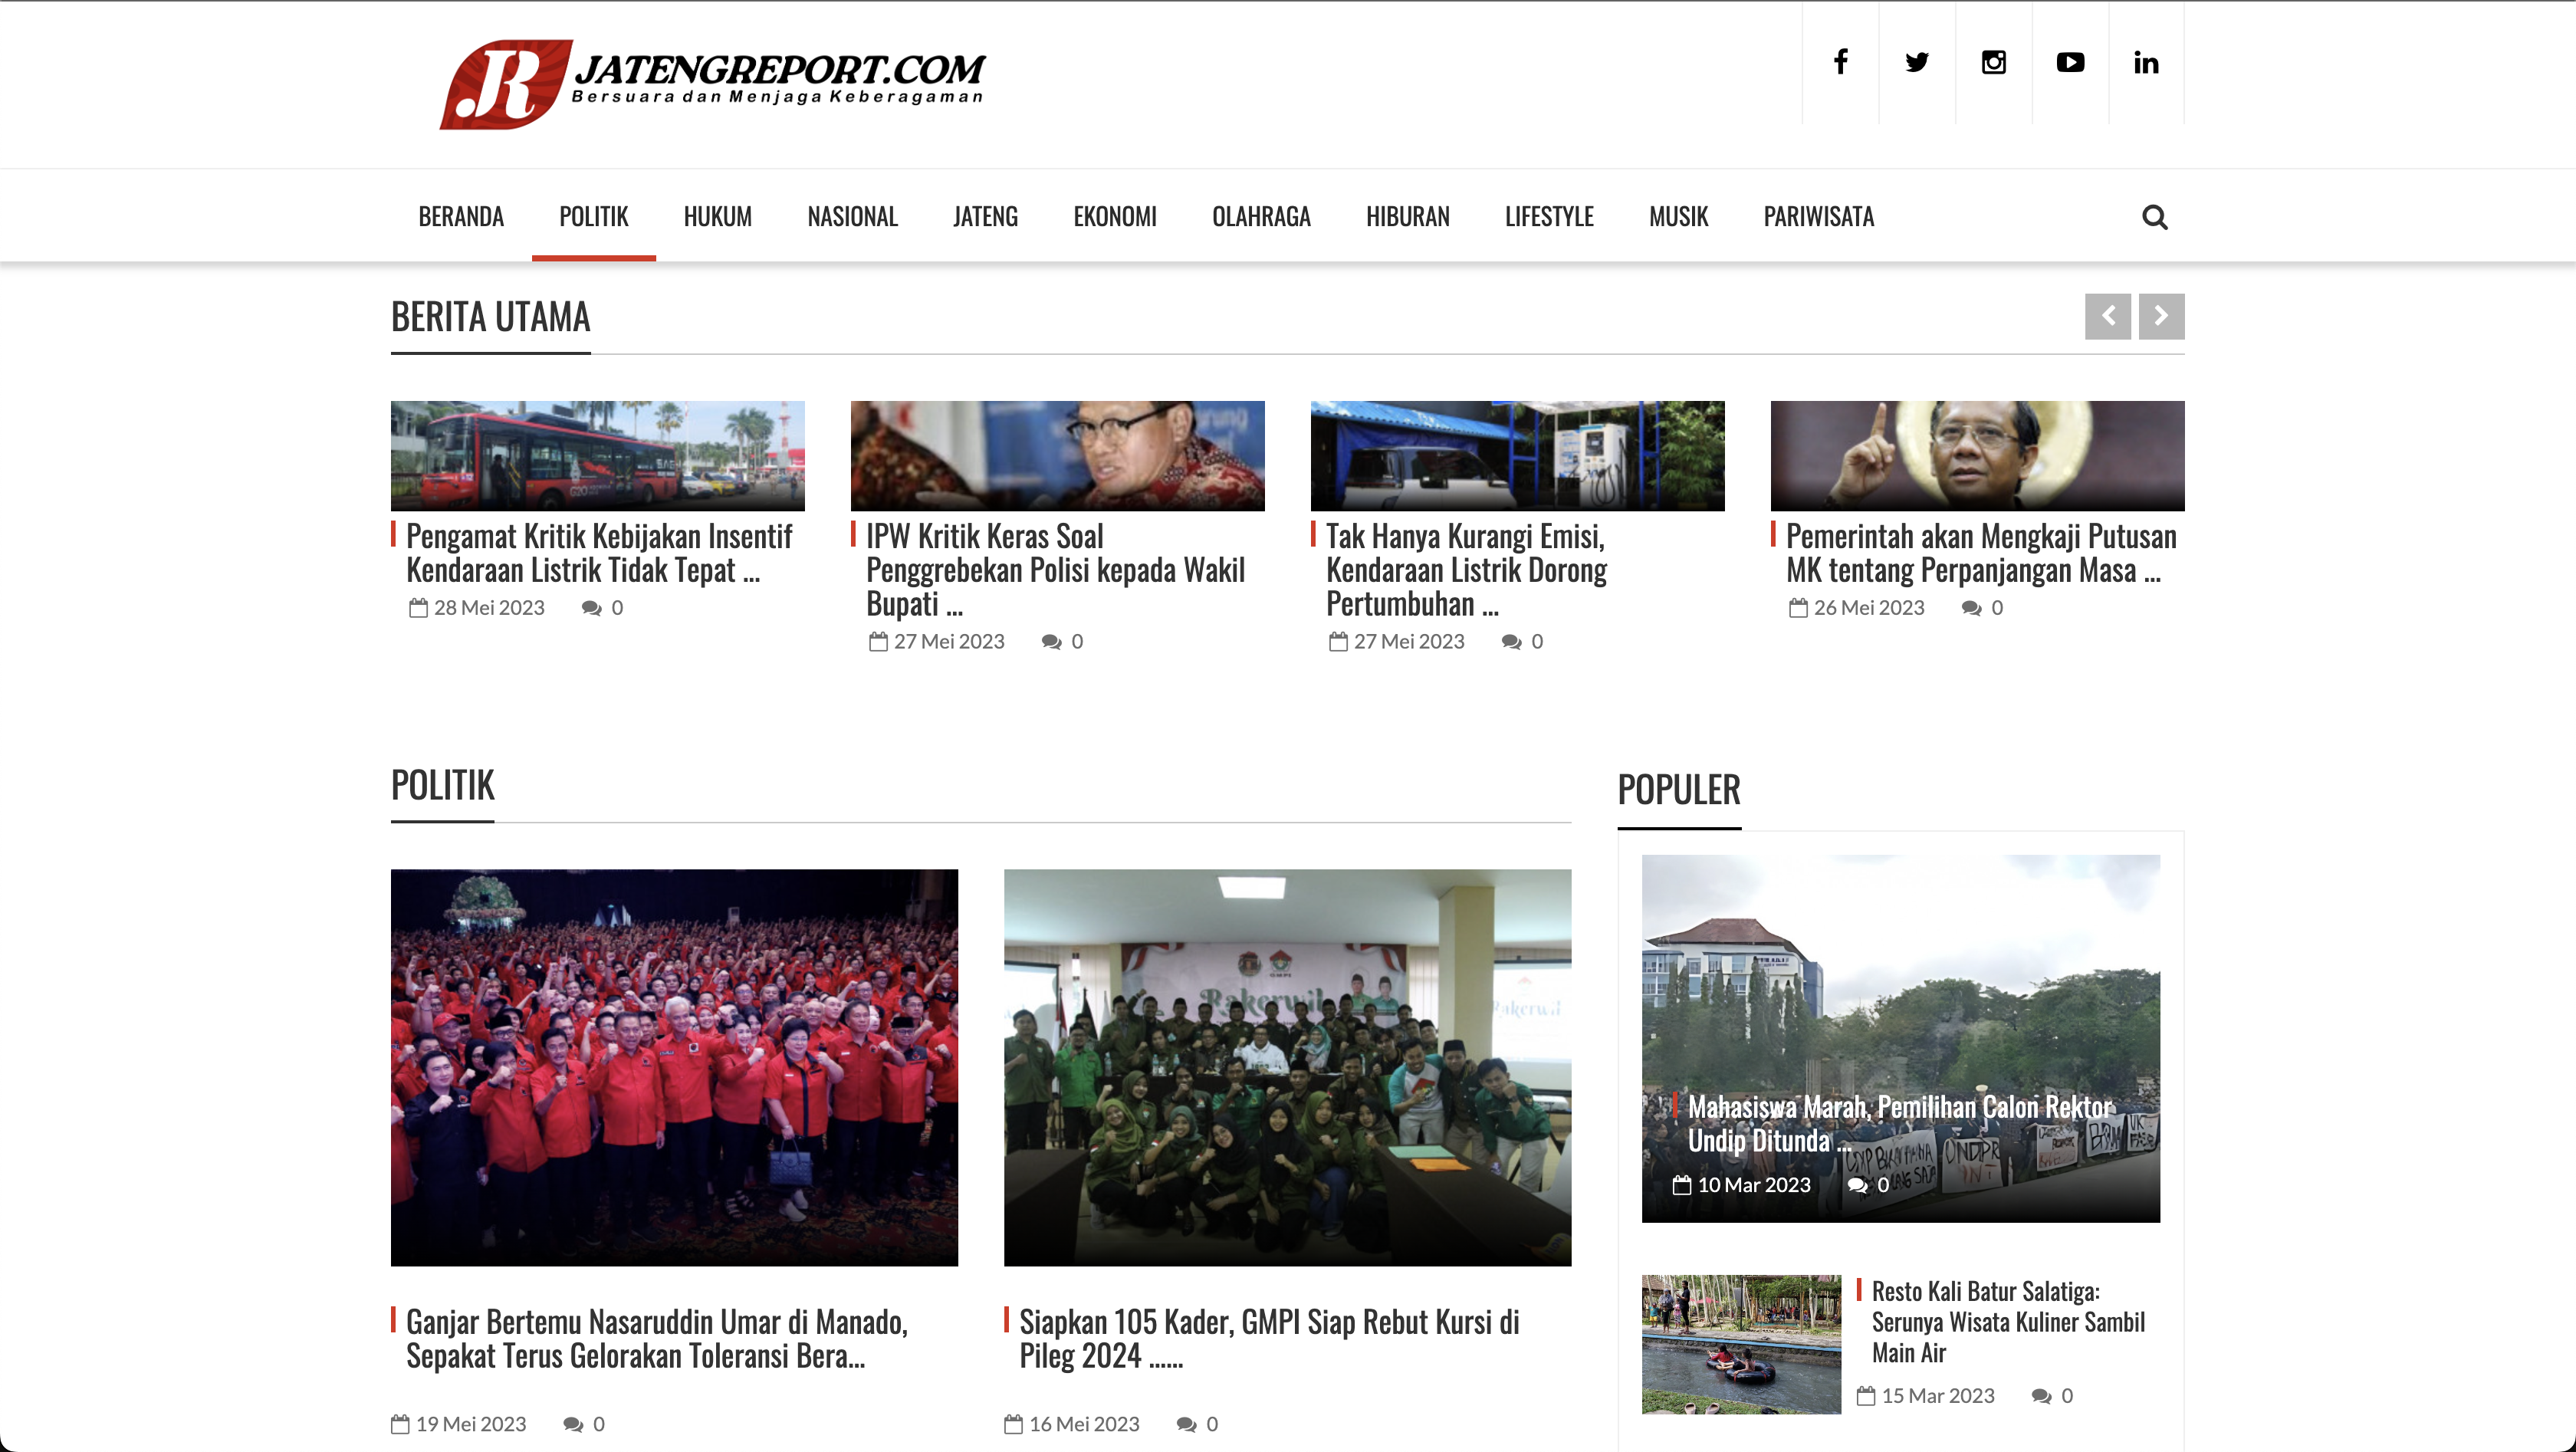Open the YouTube social icon
Viewport: 2576px width, 1452px height.
2070,62
